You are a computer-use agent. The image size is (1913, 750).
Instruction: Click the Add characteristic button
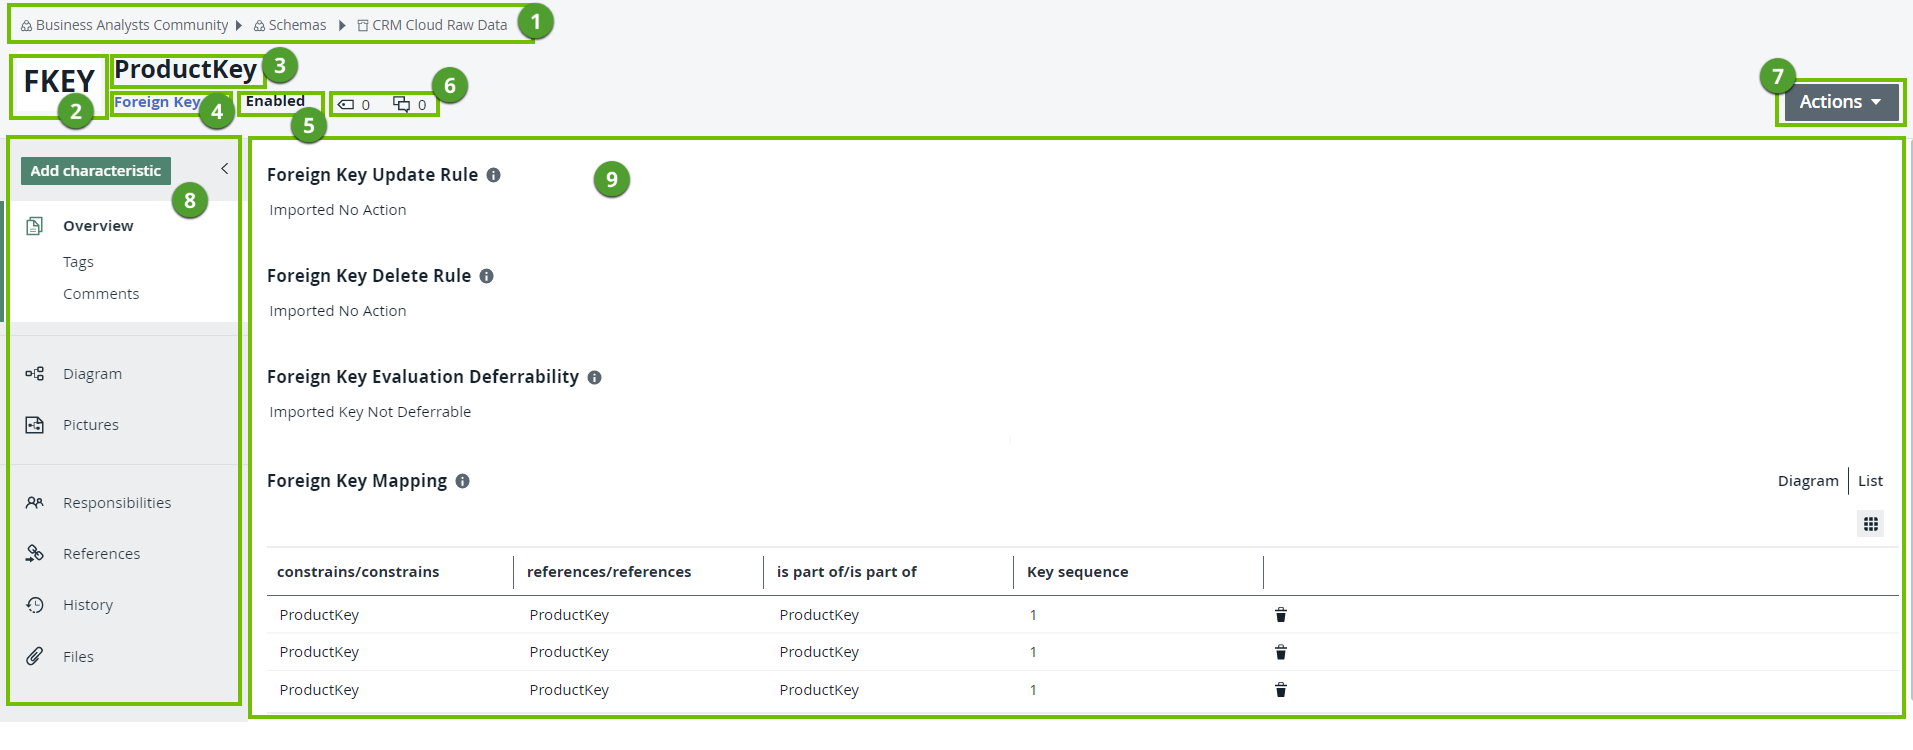(96, 171)
